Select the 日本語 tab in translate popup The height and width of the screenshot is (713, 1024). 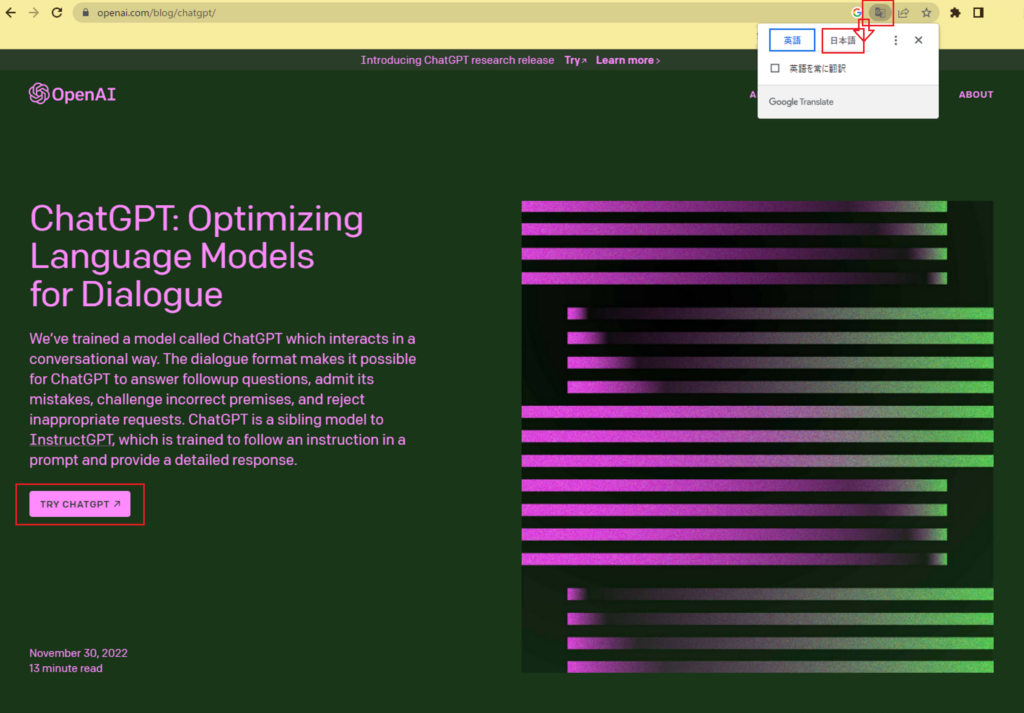843,41
